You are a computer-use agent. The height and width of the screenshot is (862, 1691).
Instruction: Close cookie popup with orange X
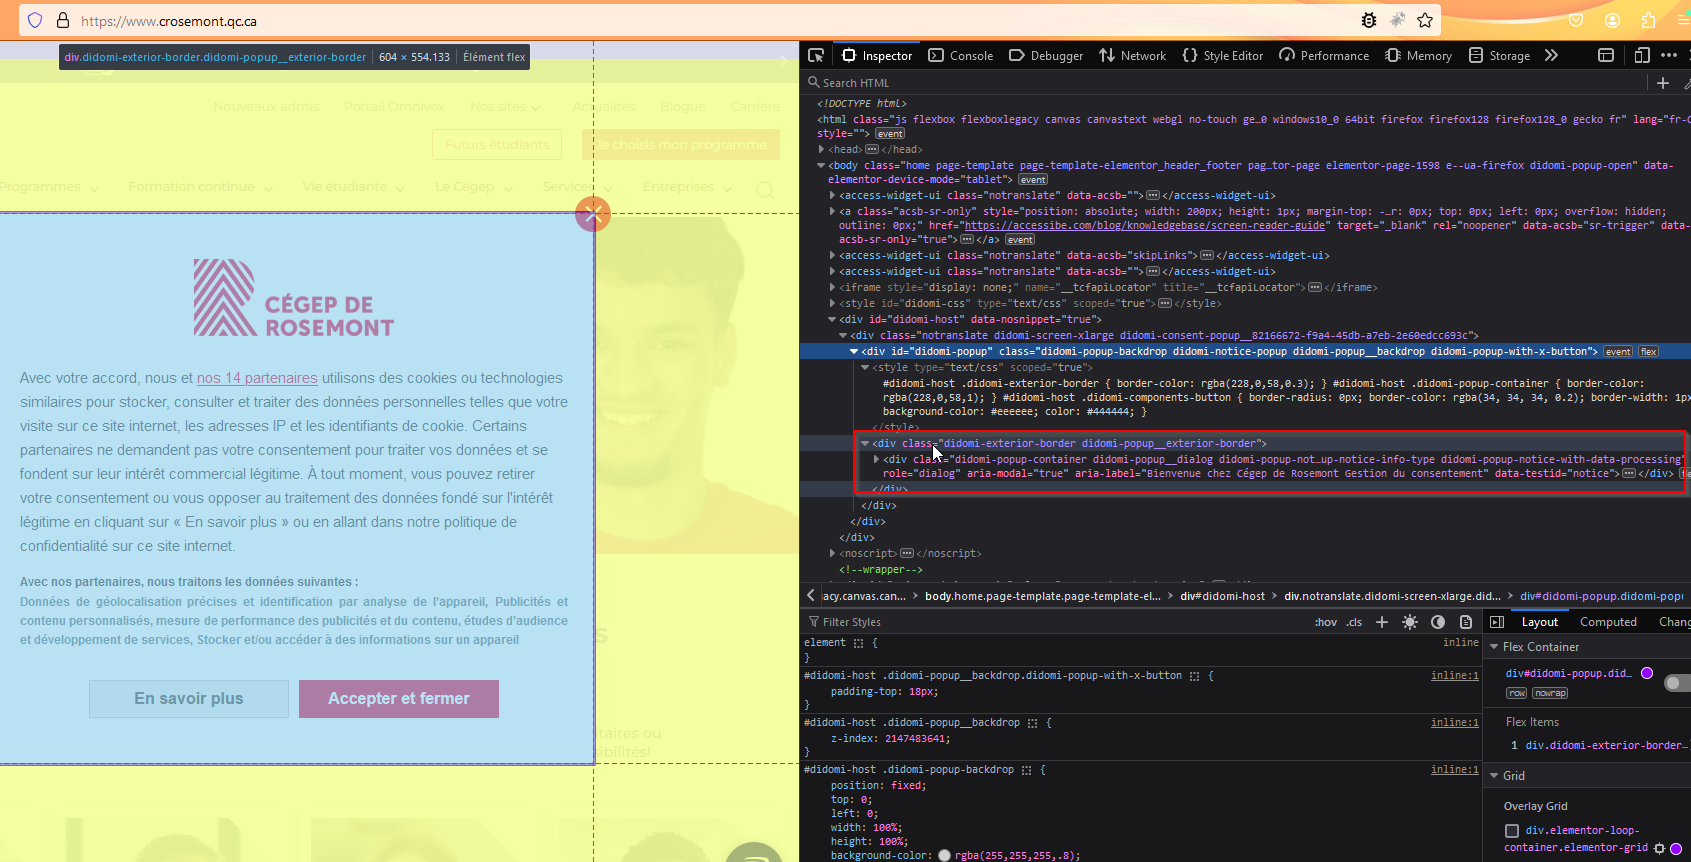(593, 213)
